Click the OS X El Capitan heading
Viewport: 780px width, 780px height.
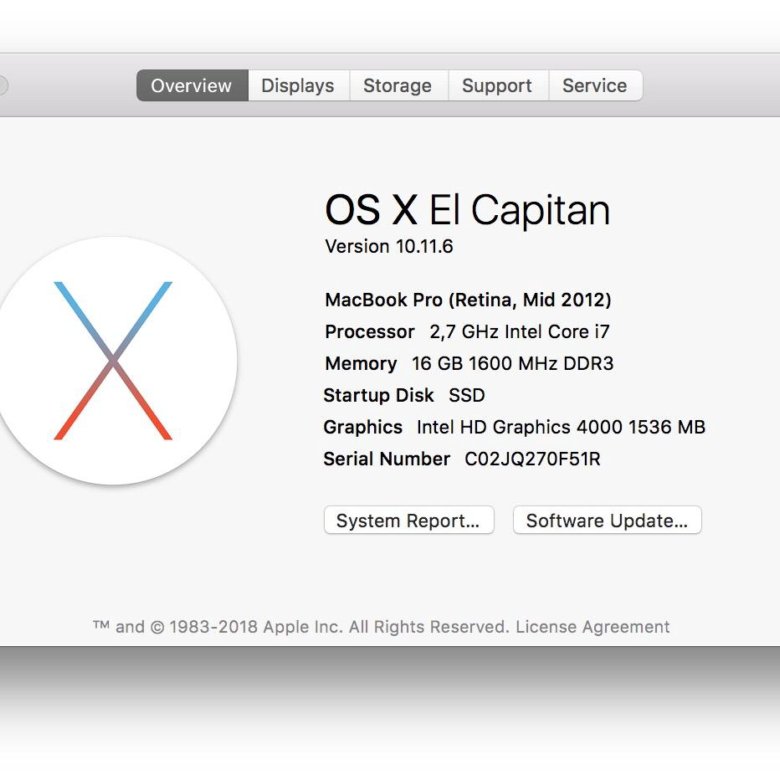pos(467,210)
